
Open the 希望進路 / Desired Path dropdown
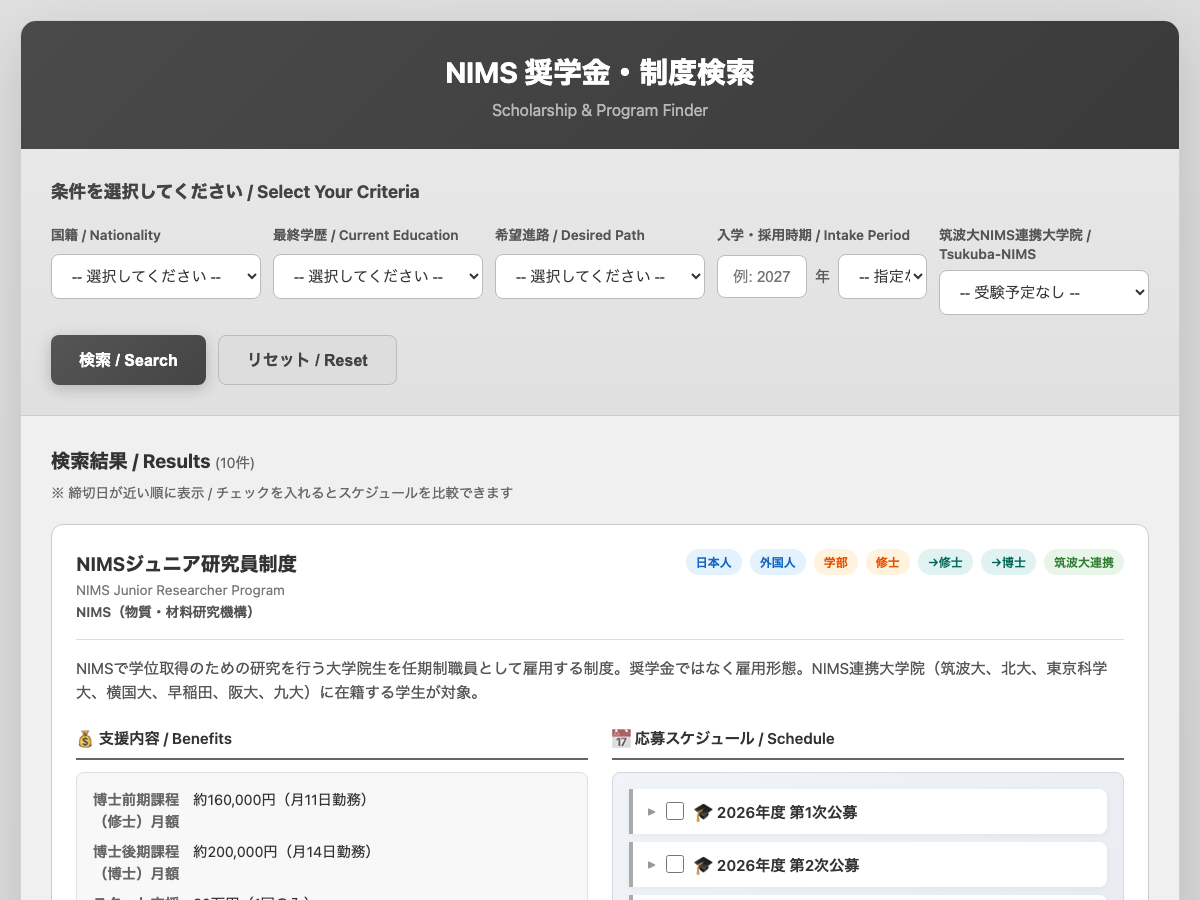coord(600,276)
